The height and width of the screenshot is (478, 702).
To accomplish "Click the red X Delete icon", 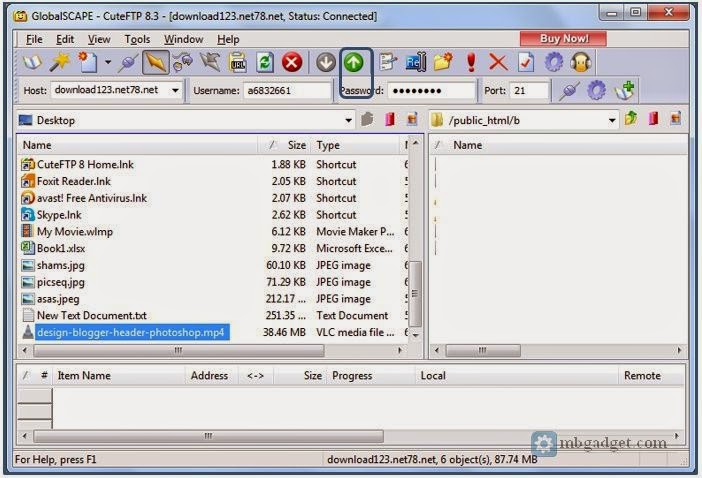I will 498,62.
